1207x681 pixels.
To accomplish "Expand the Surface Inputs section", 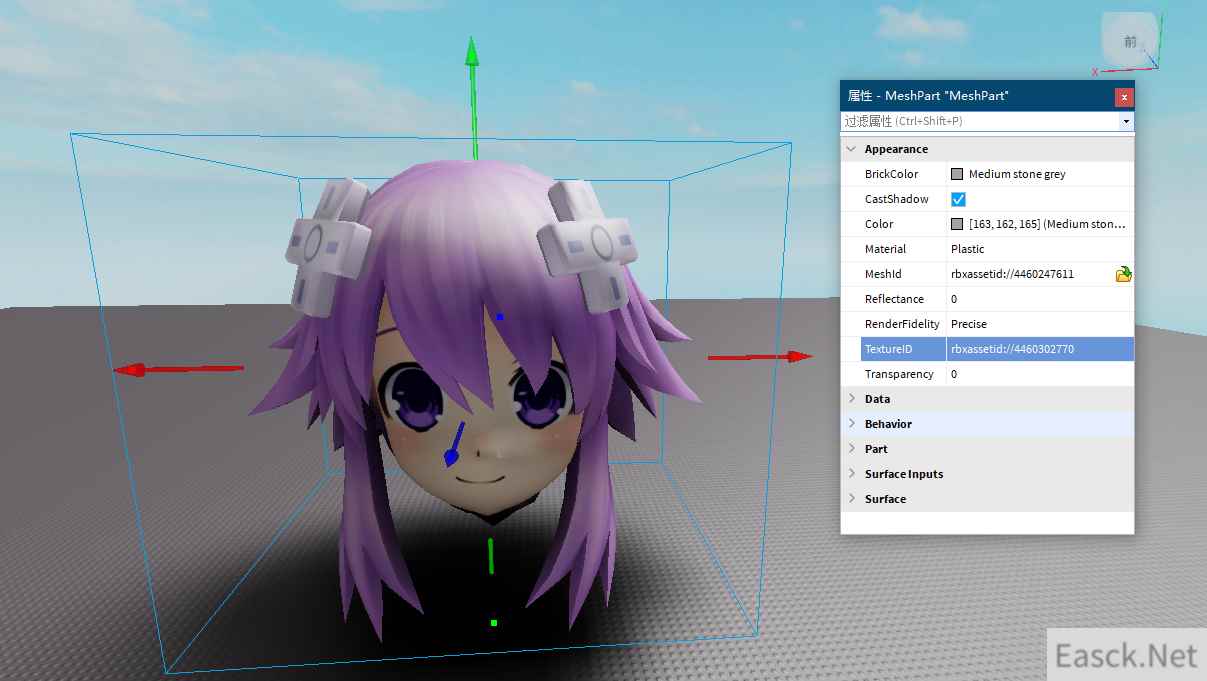I will [851, 474].
